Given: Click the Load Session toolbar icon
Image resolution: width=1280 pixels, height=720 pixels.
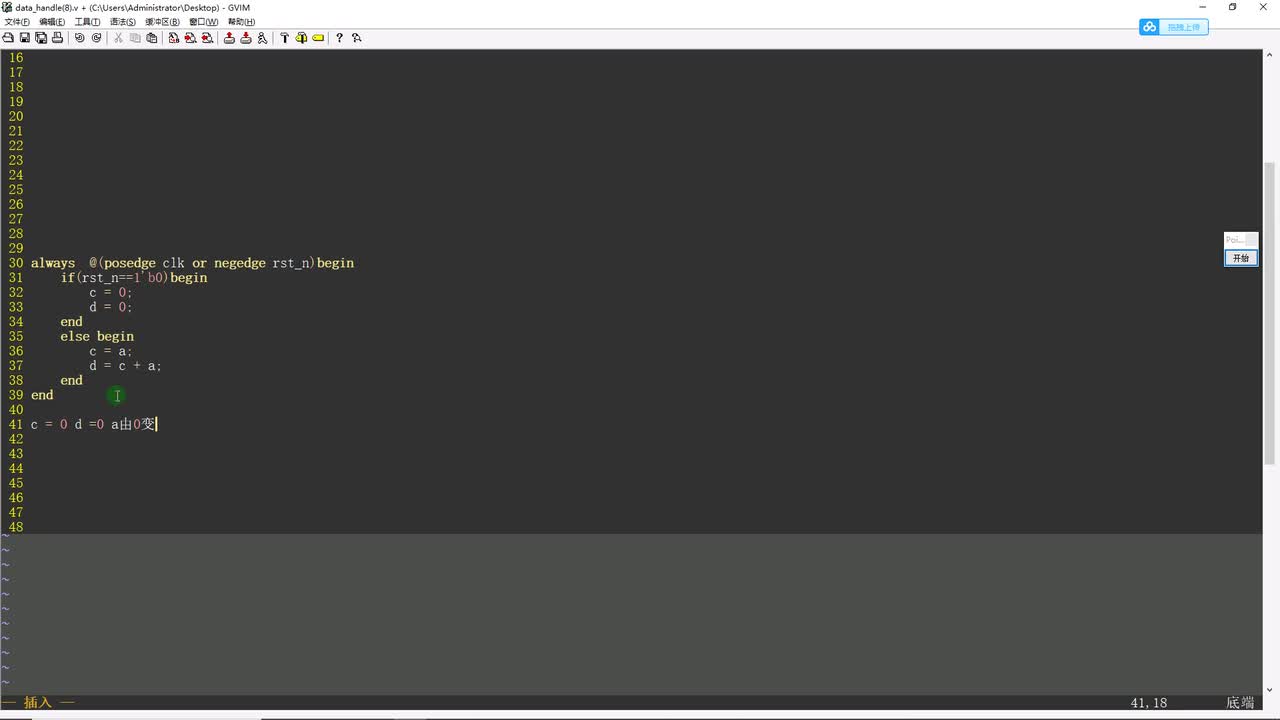Looking at the screenshot, I should [229, 38].
